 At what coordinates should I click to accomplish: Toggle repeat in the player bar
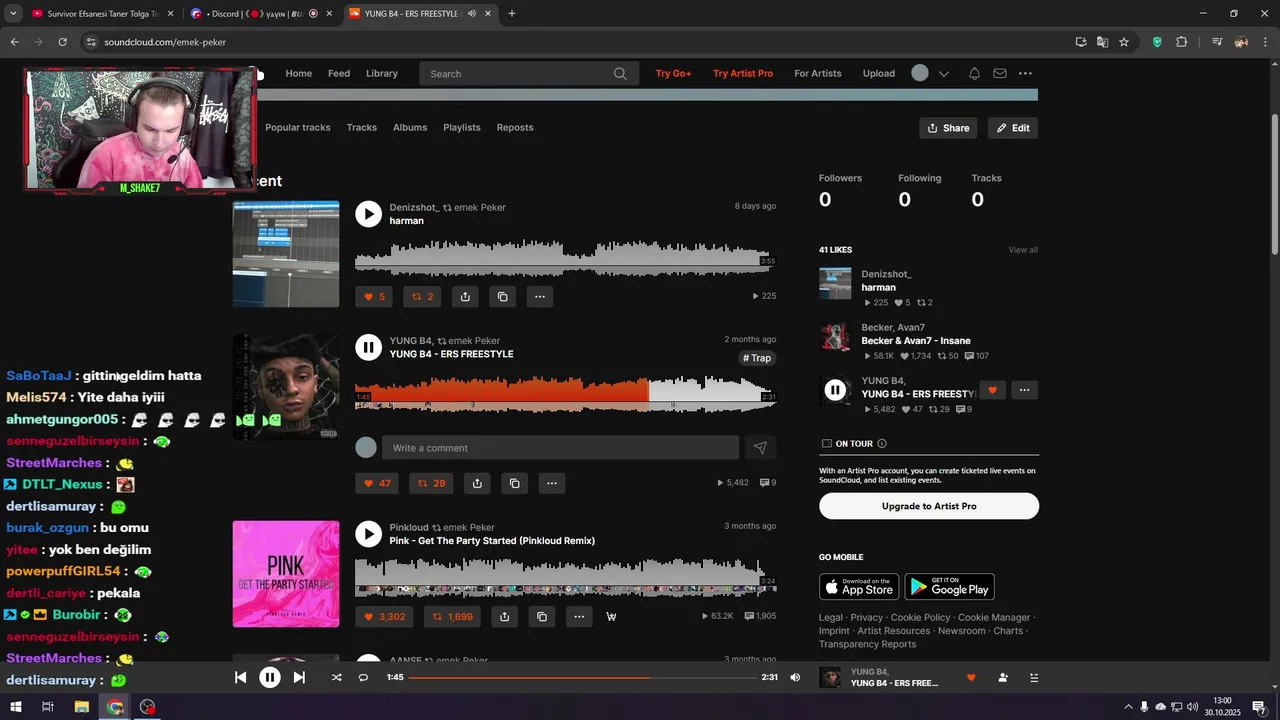coord(363,677)
